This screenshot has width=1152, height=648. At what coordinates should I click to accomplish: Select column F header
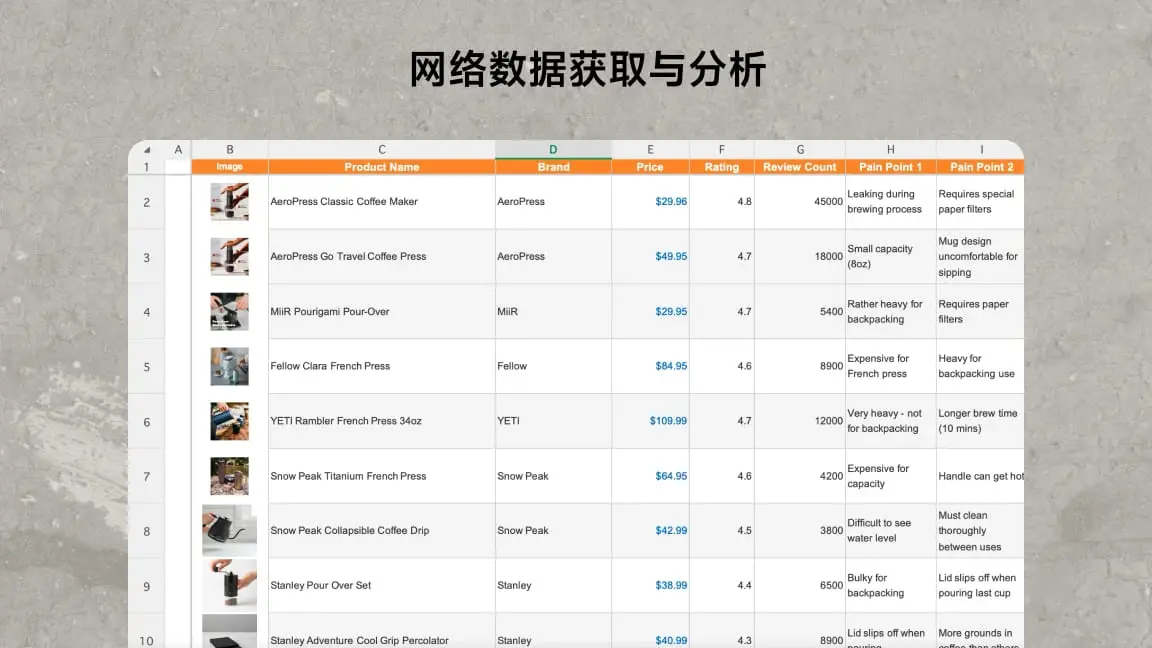click(721, 149)
